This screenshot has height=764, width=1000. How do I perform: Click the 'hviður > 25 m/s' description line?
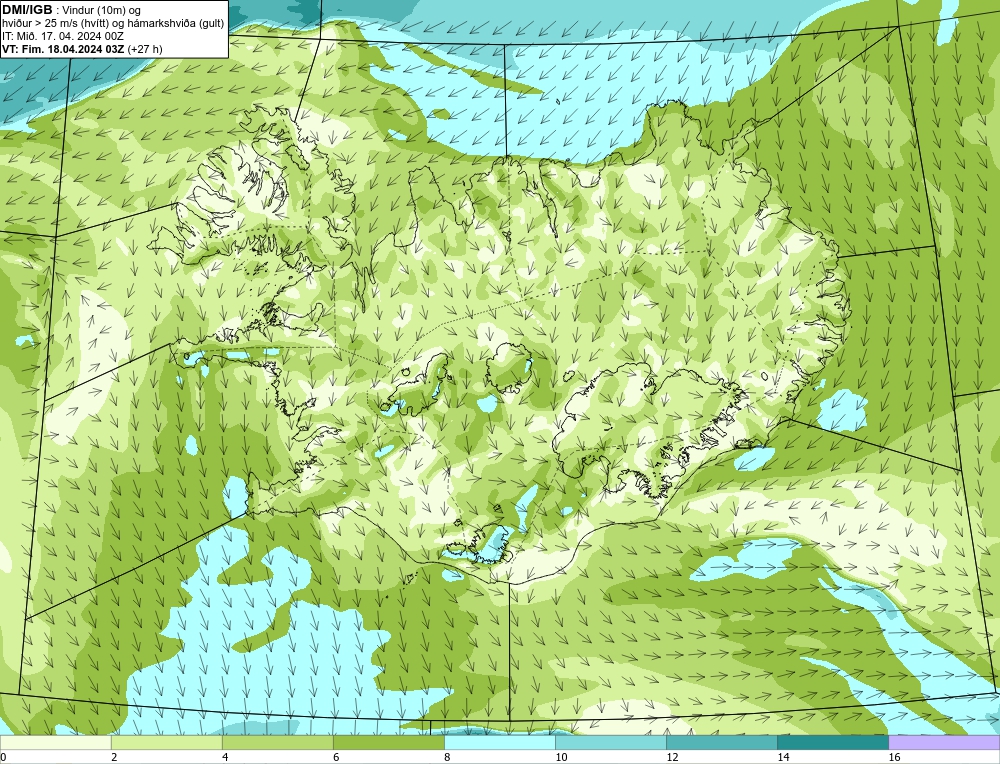click(113, 24)
